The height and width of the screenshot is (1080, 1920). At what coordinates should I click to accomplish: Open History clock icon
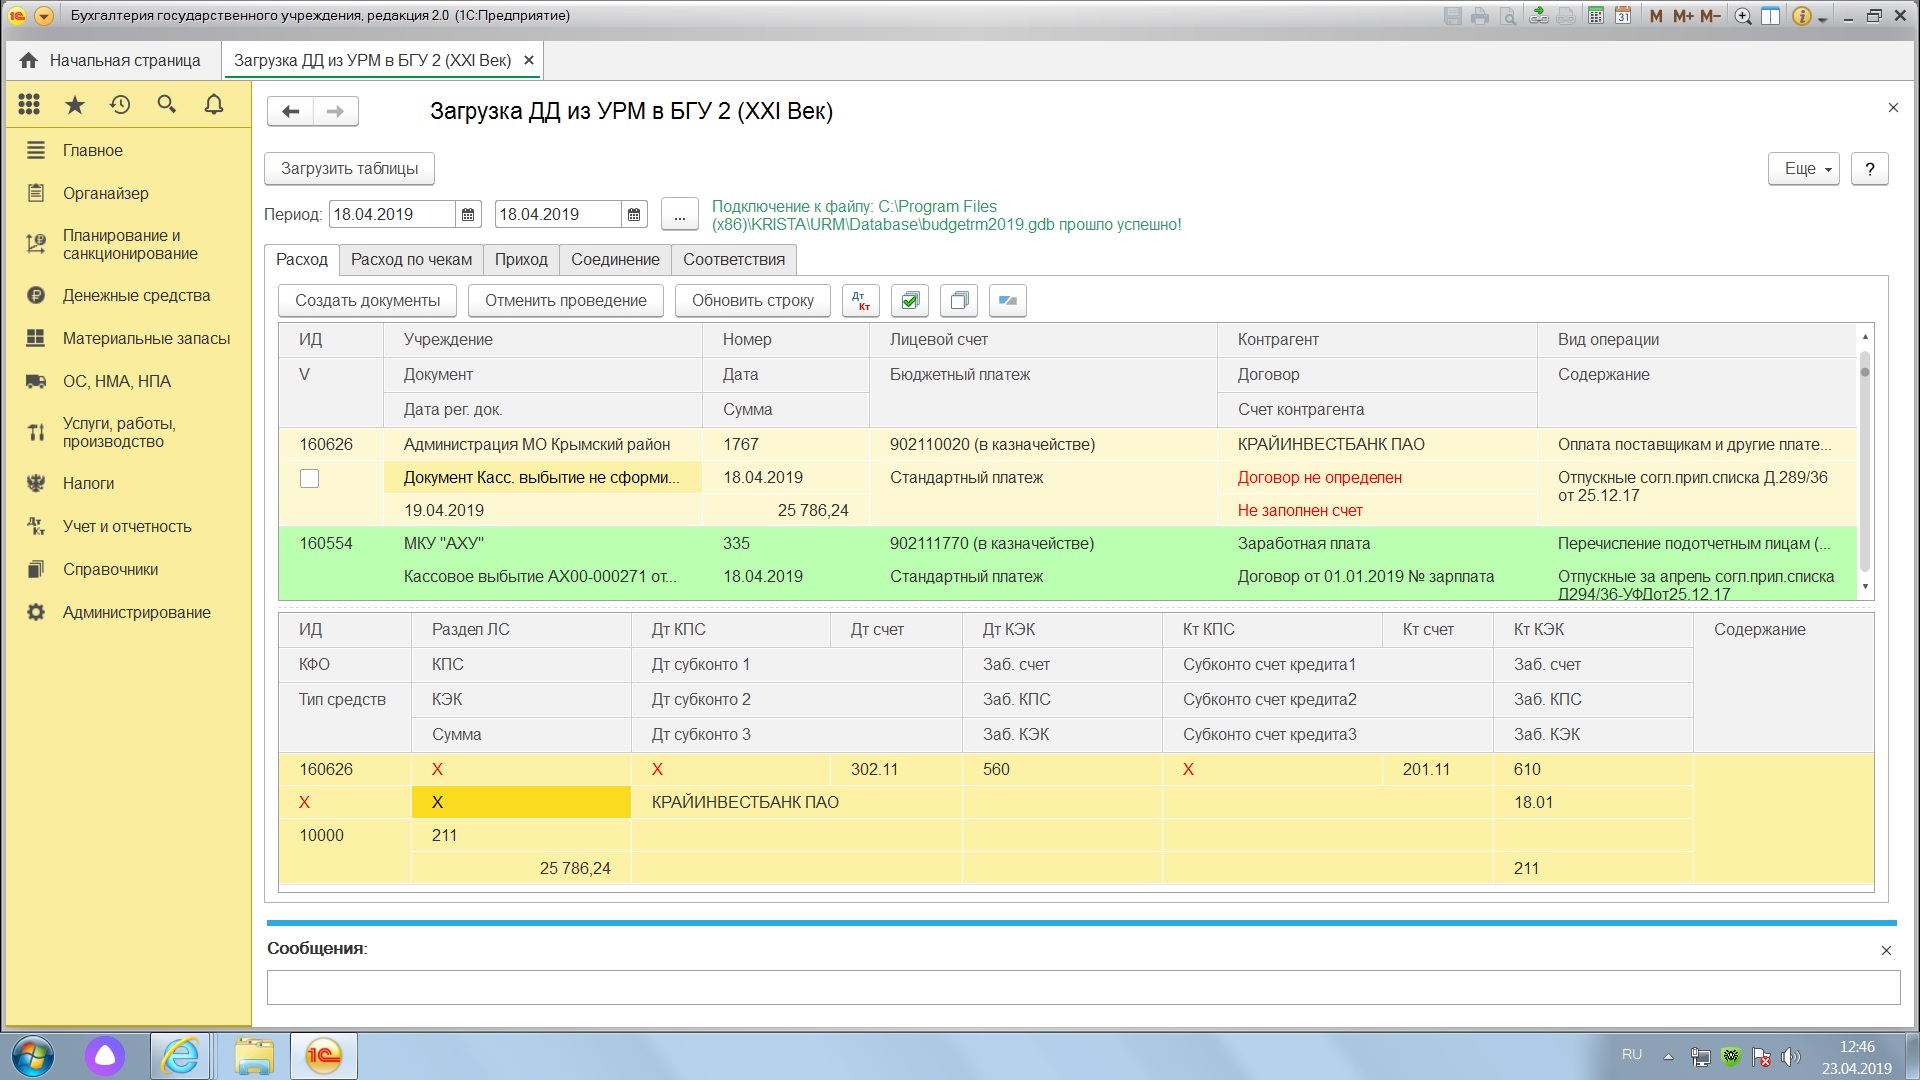point(120,104)
